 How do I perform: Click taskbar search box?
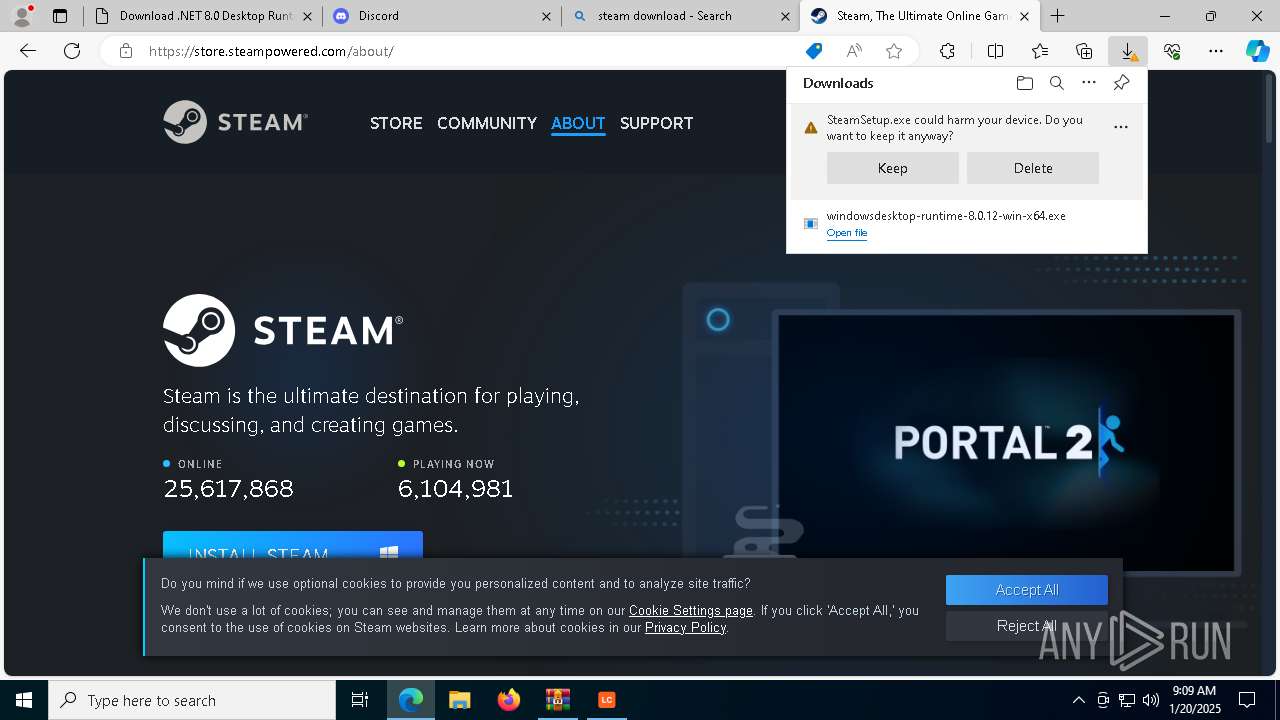pyautogui.click(x=192, y=700)
